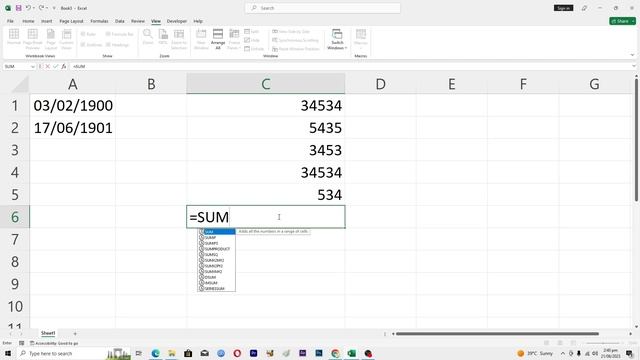This screenshot has width=640, height=360.
Task: Open the Sheet1 tab
Action: point(48,333)
